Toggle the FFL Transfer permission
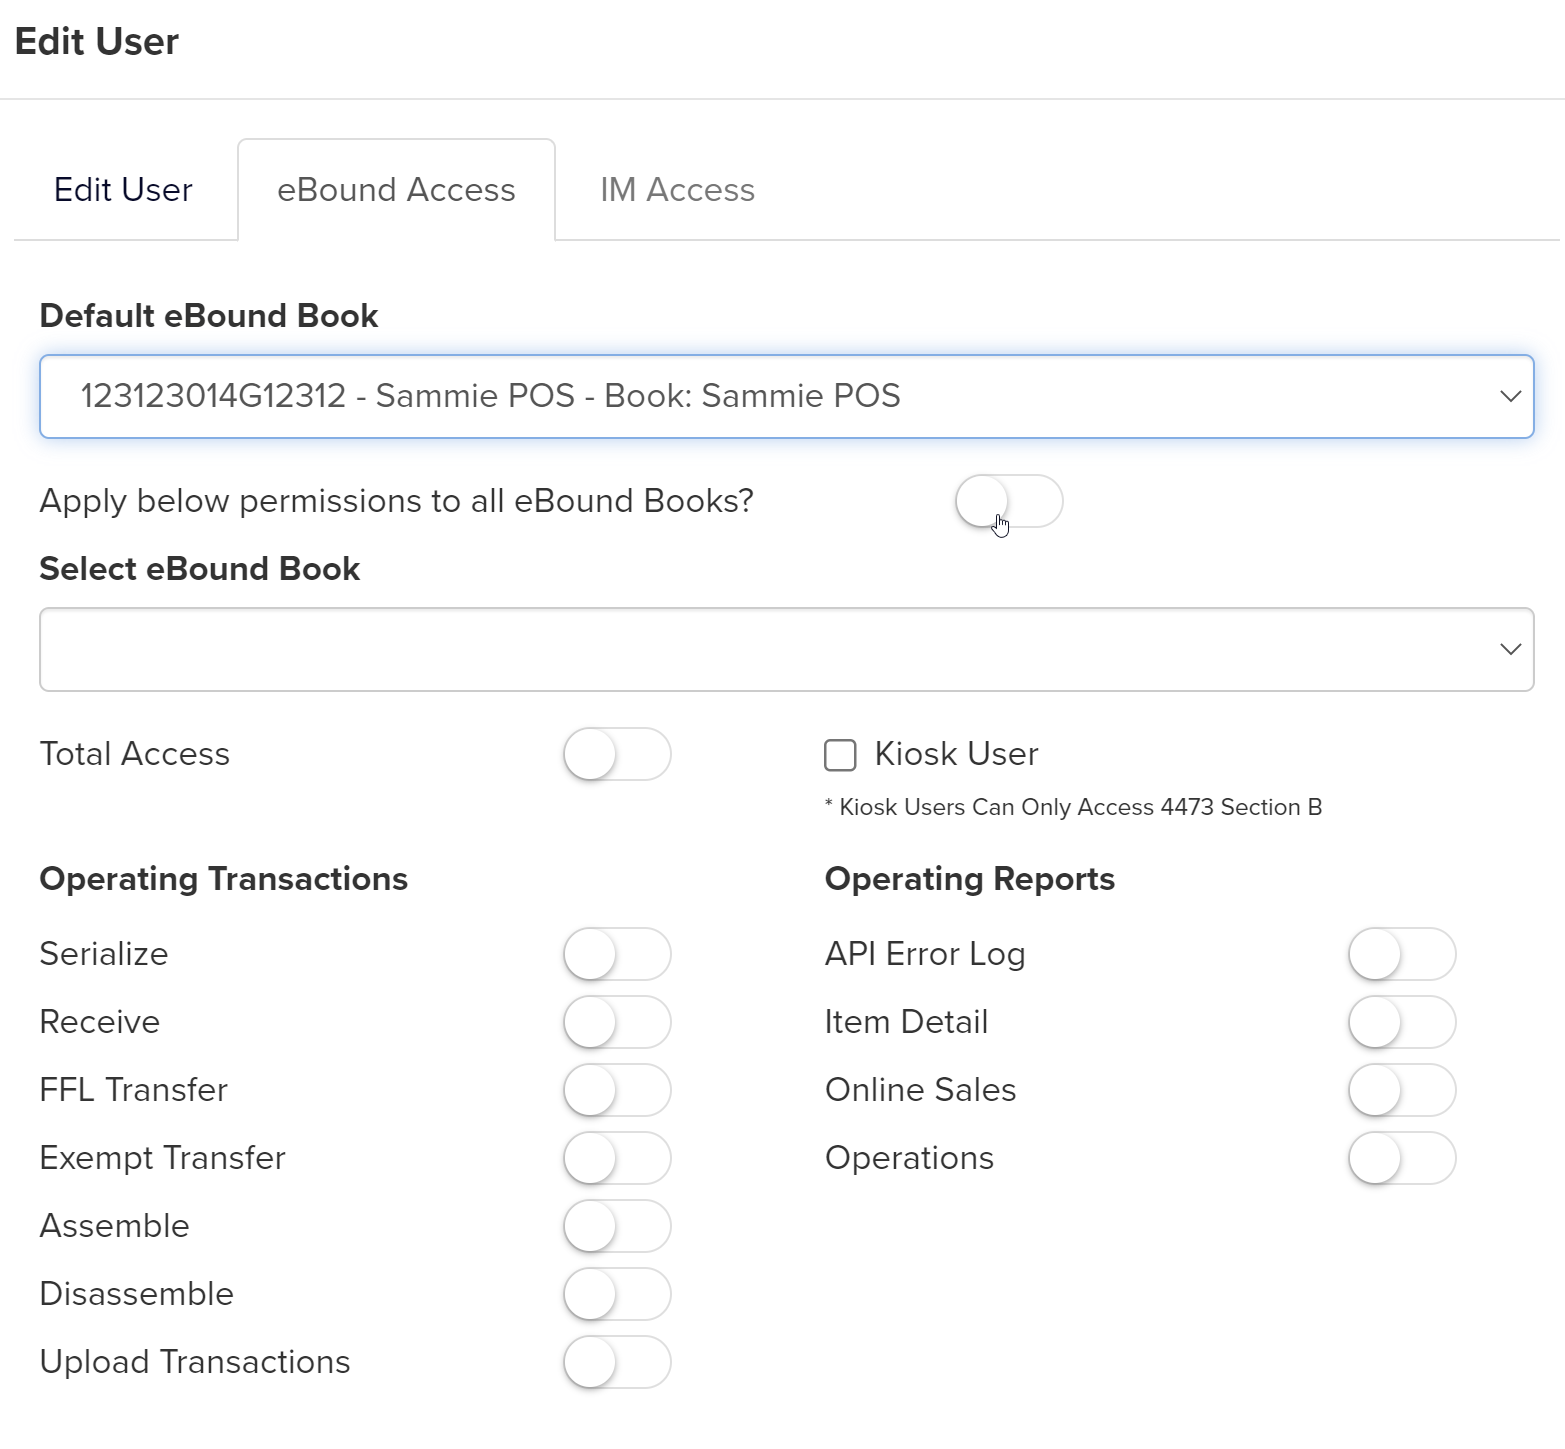Image resolution: width=1565 pixels, height=1449 pixels. tap(617, 1090)
